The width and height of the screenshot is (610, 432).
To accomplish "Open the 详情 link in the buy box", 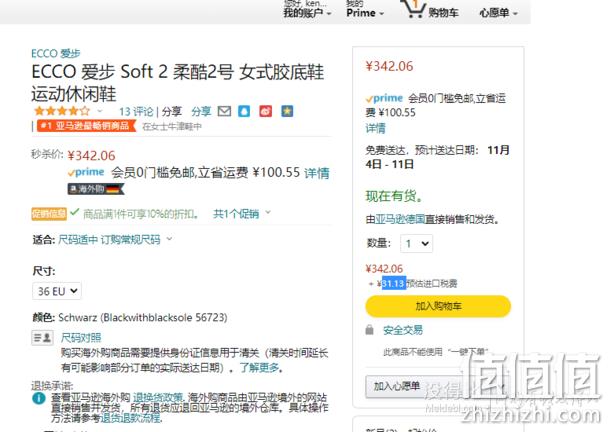I will coord(375,128).
